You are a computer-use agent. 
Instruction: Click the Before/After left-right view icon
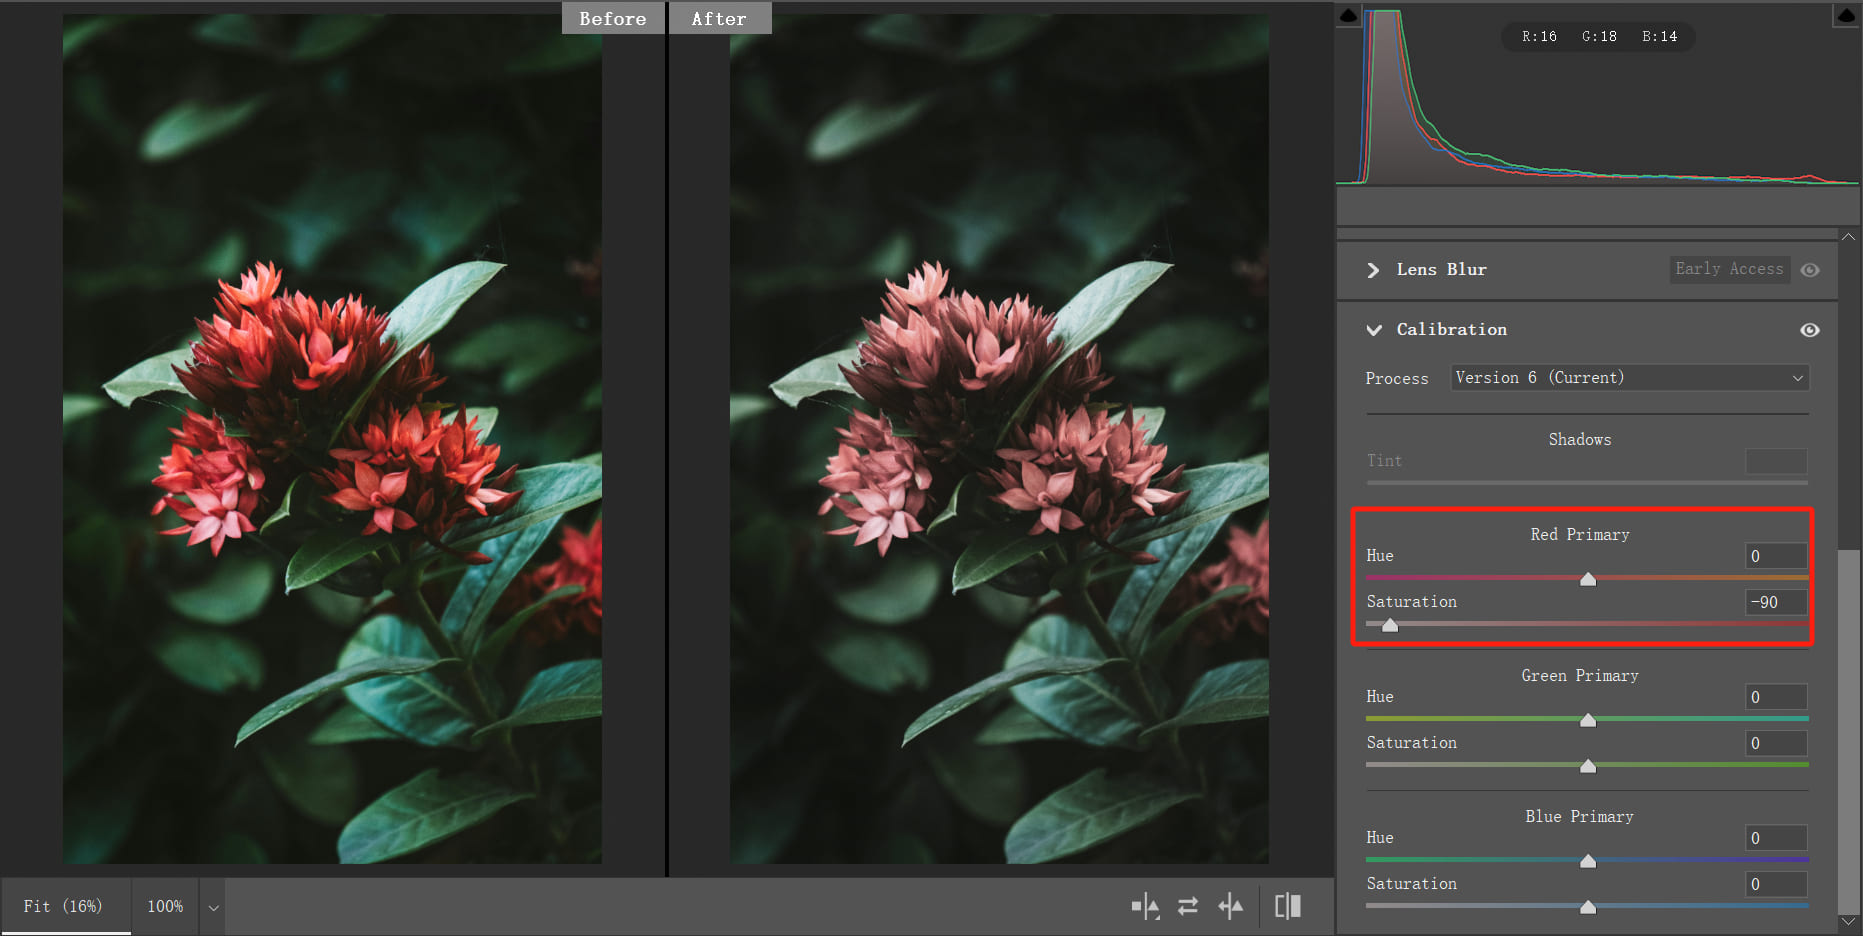(1145, 907)
